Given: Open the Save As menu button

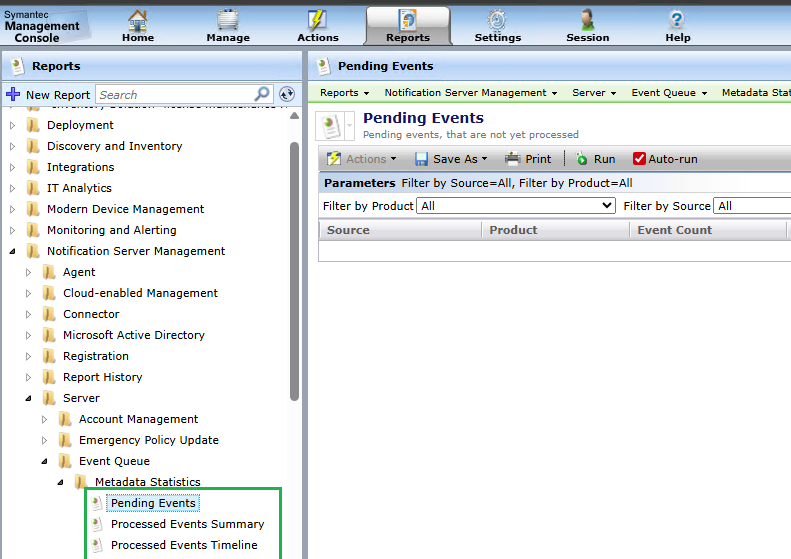Looking at the screenshot, I should [x=451, y=159].
